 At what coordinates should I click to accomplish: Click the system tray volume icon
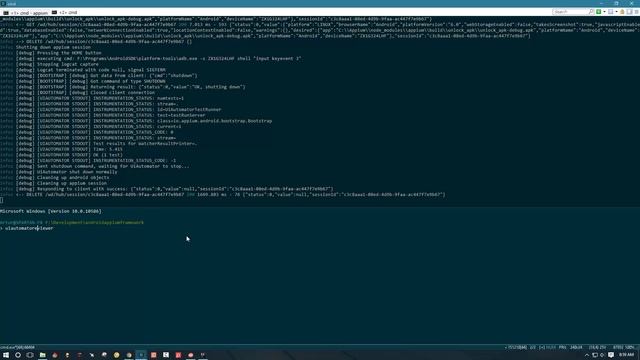[602, 355]
